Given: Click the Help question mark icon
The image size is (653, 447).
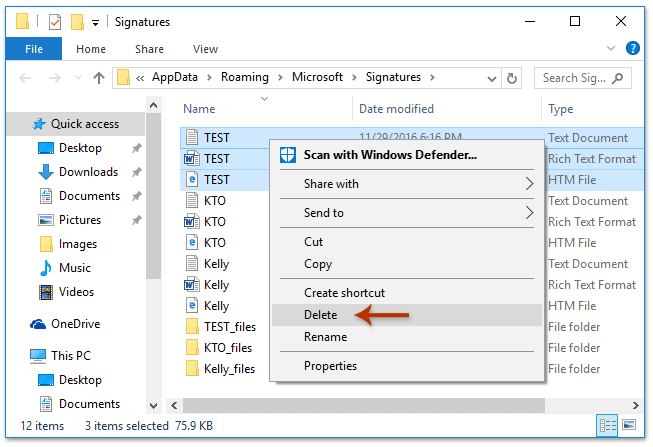Looking at the screenshot, I should [x=632, y=48].
